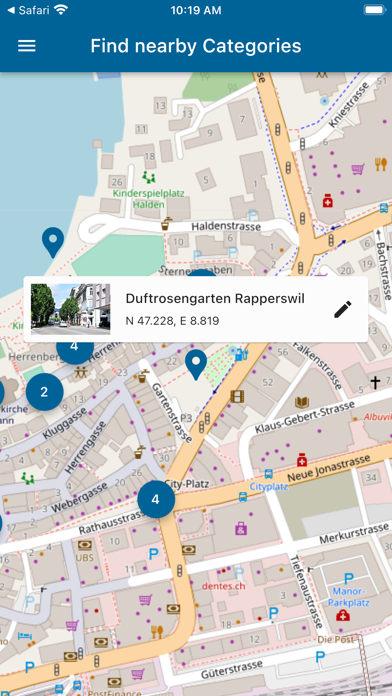This screenshot has width=392, height=696.
Task: Return to Safari via back link
Action: point(28,10)
